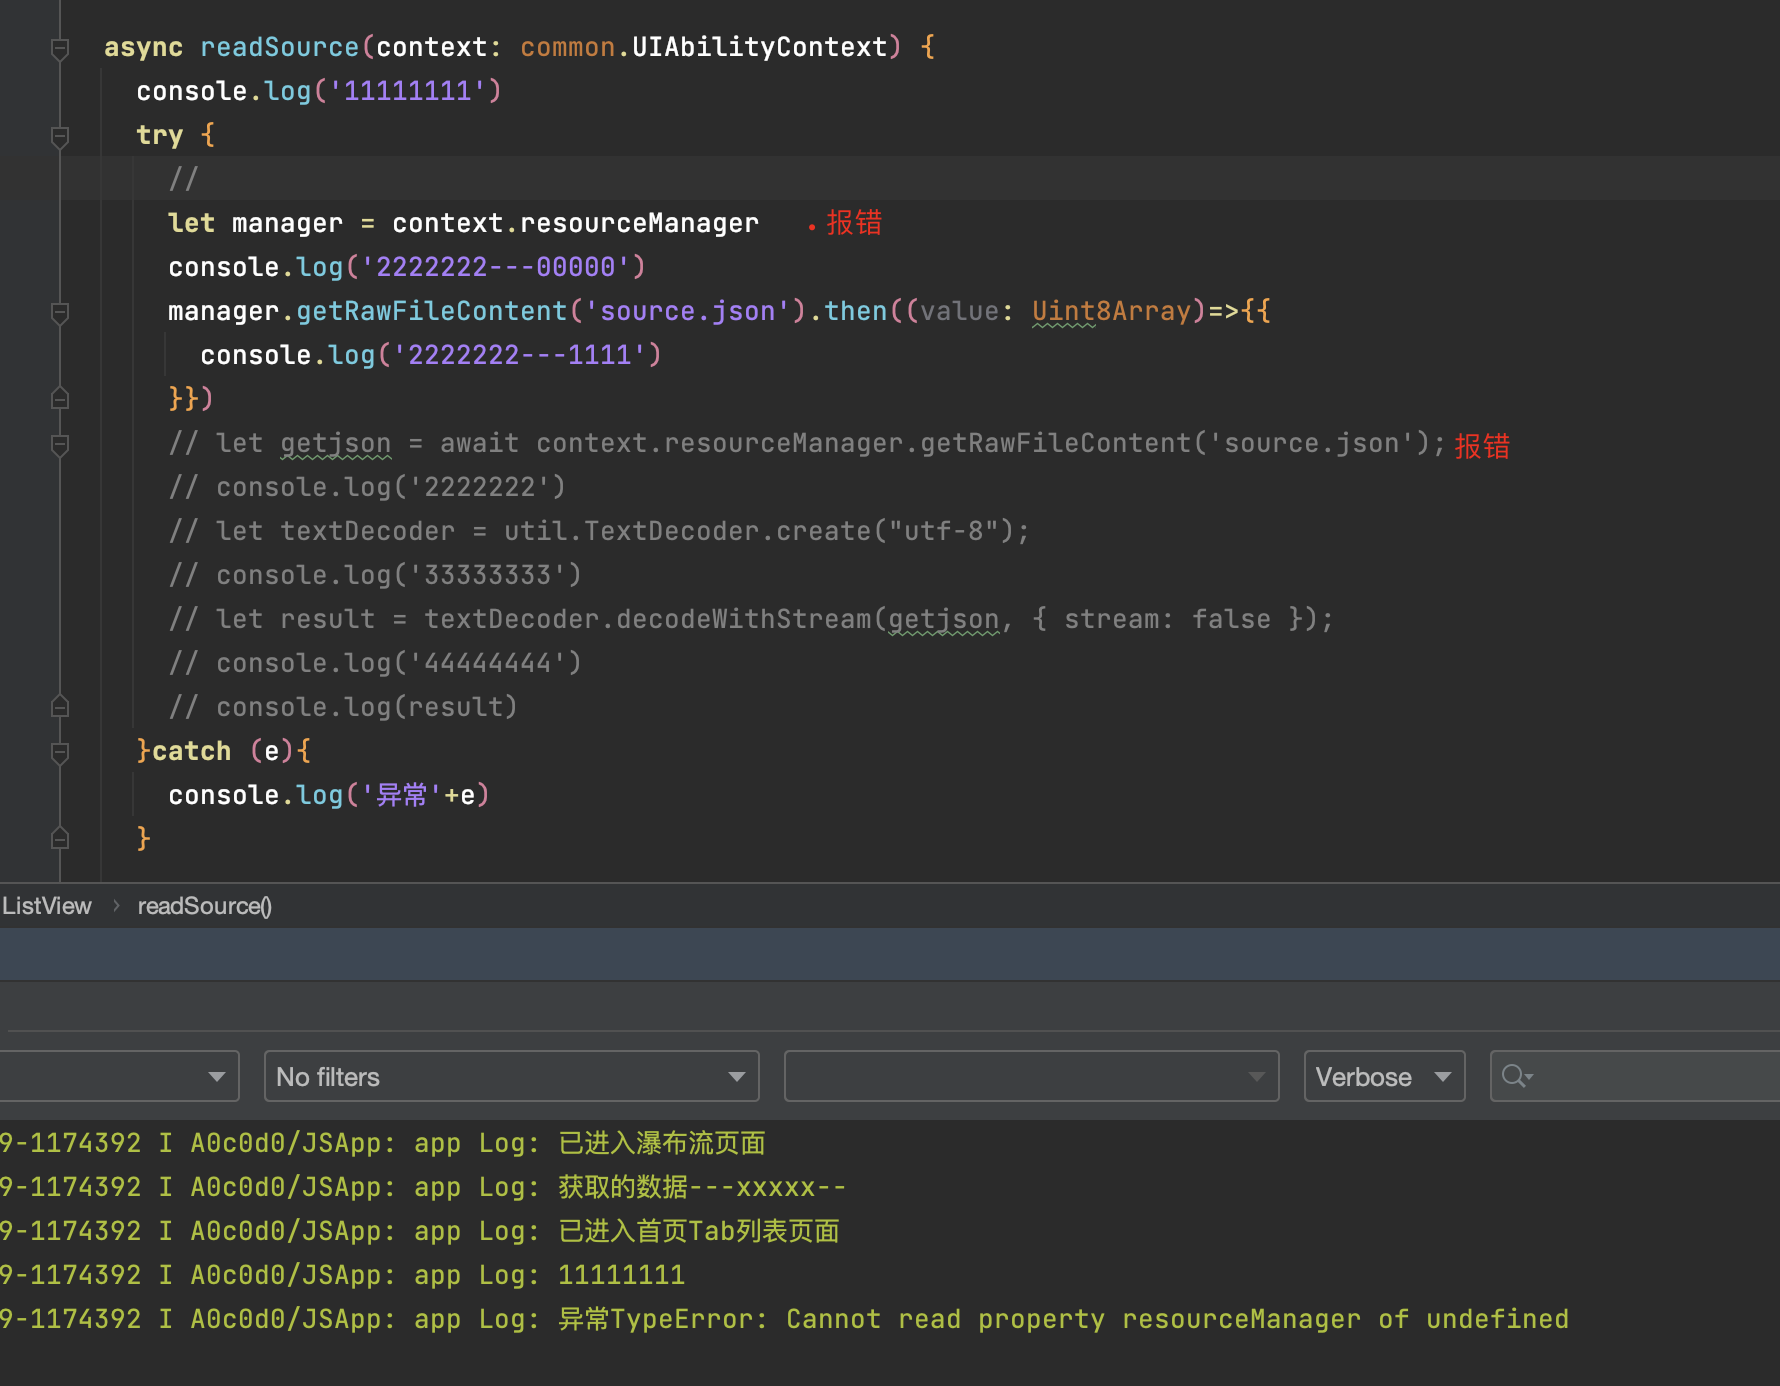Click the console.log('11111111') line
1780x1386 pixels.
pyautogui.click(x=319, y=91)
